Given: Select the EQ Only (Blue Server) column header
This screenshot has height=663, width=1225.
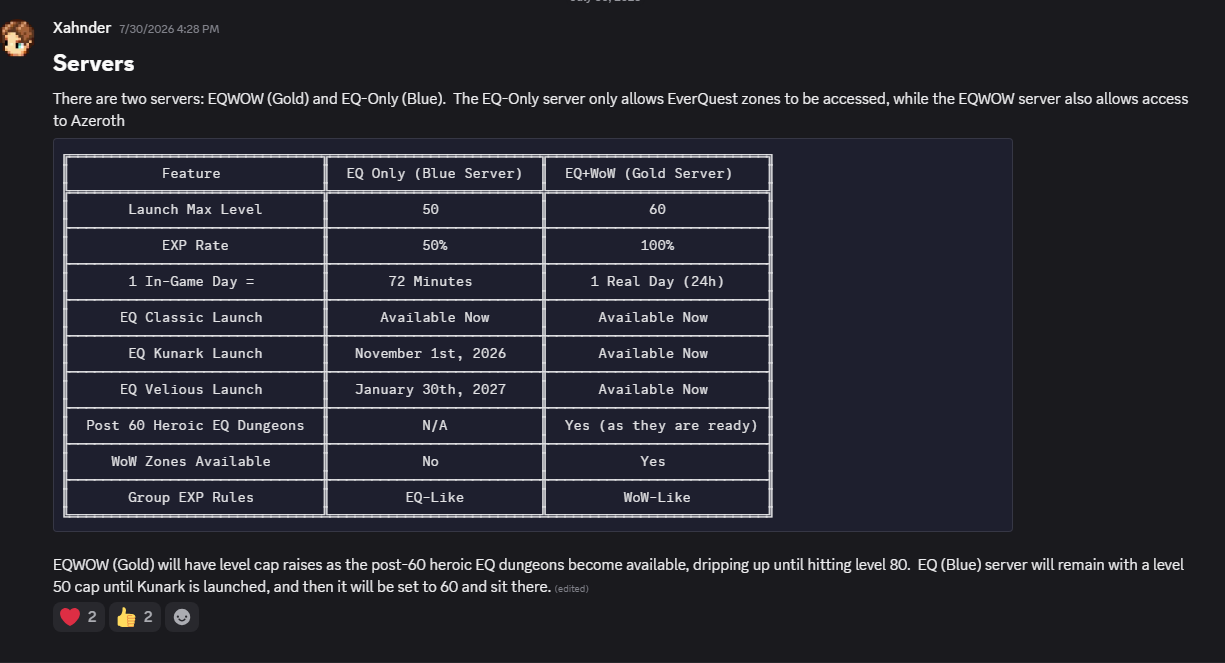Looking at the screenshot, I should pyautogui.click(x=434, y=173).
